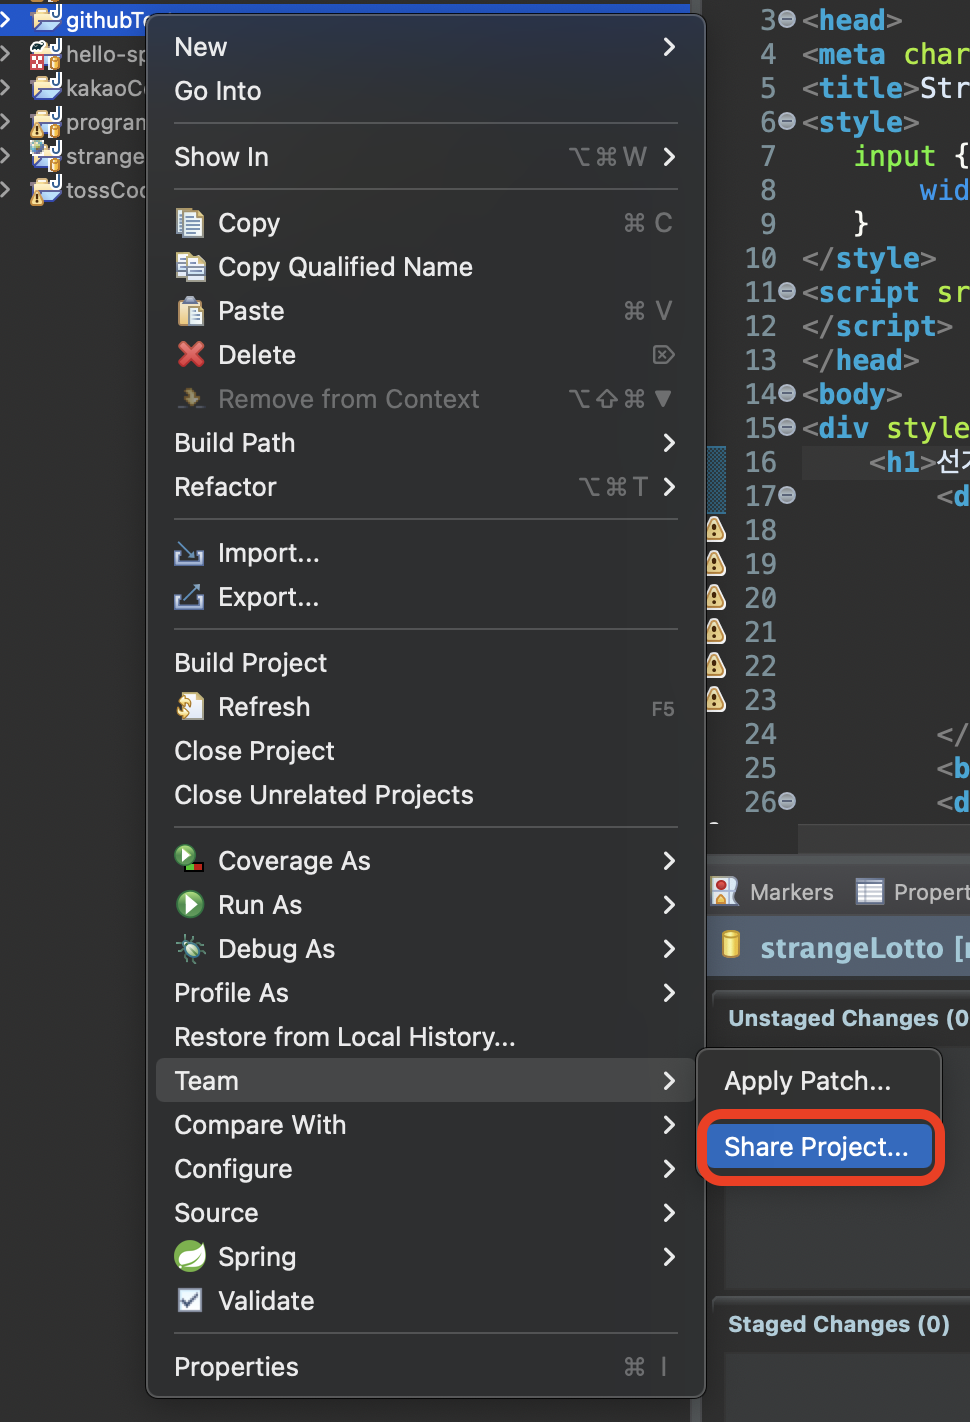
Task: Click the Coverage As icon
Action: tap(190, 859)
